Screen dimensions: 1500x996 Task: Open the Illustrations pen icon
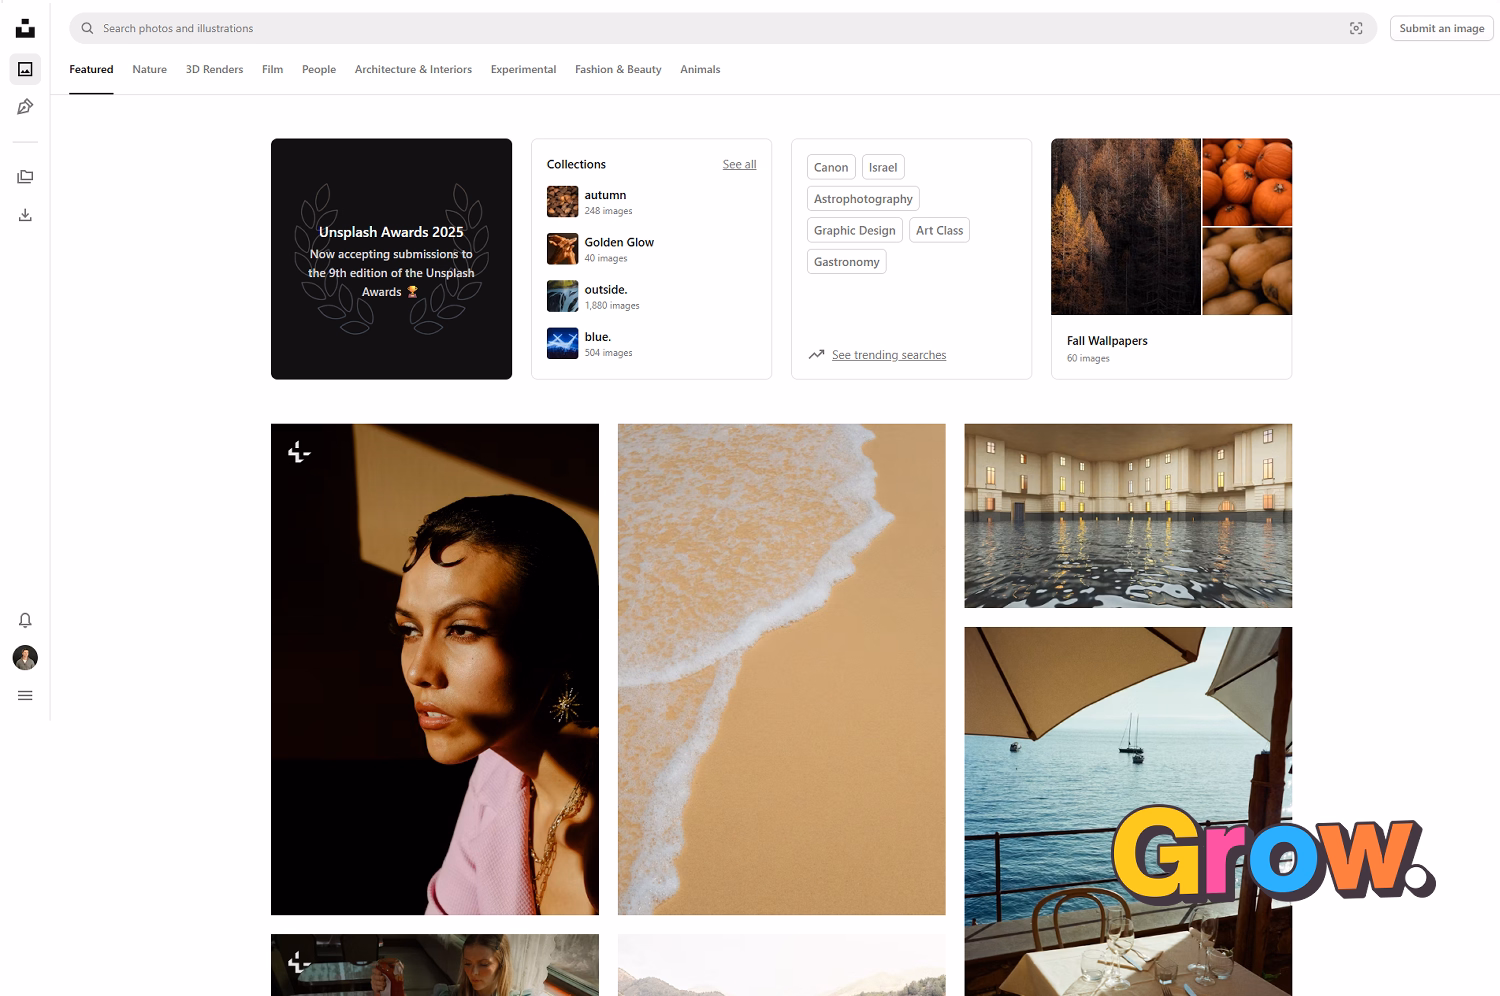click(25, 107)
